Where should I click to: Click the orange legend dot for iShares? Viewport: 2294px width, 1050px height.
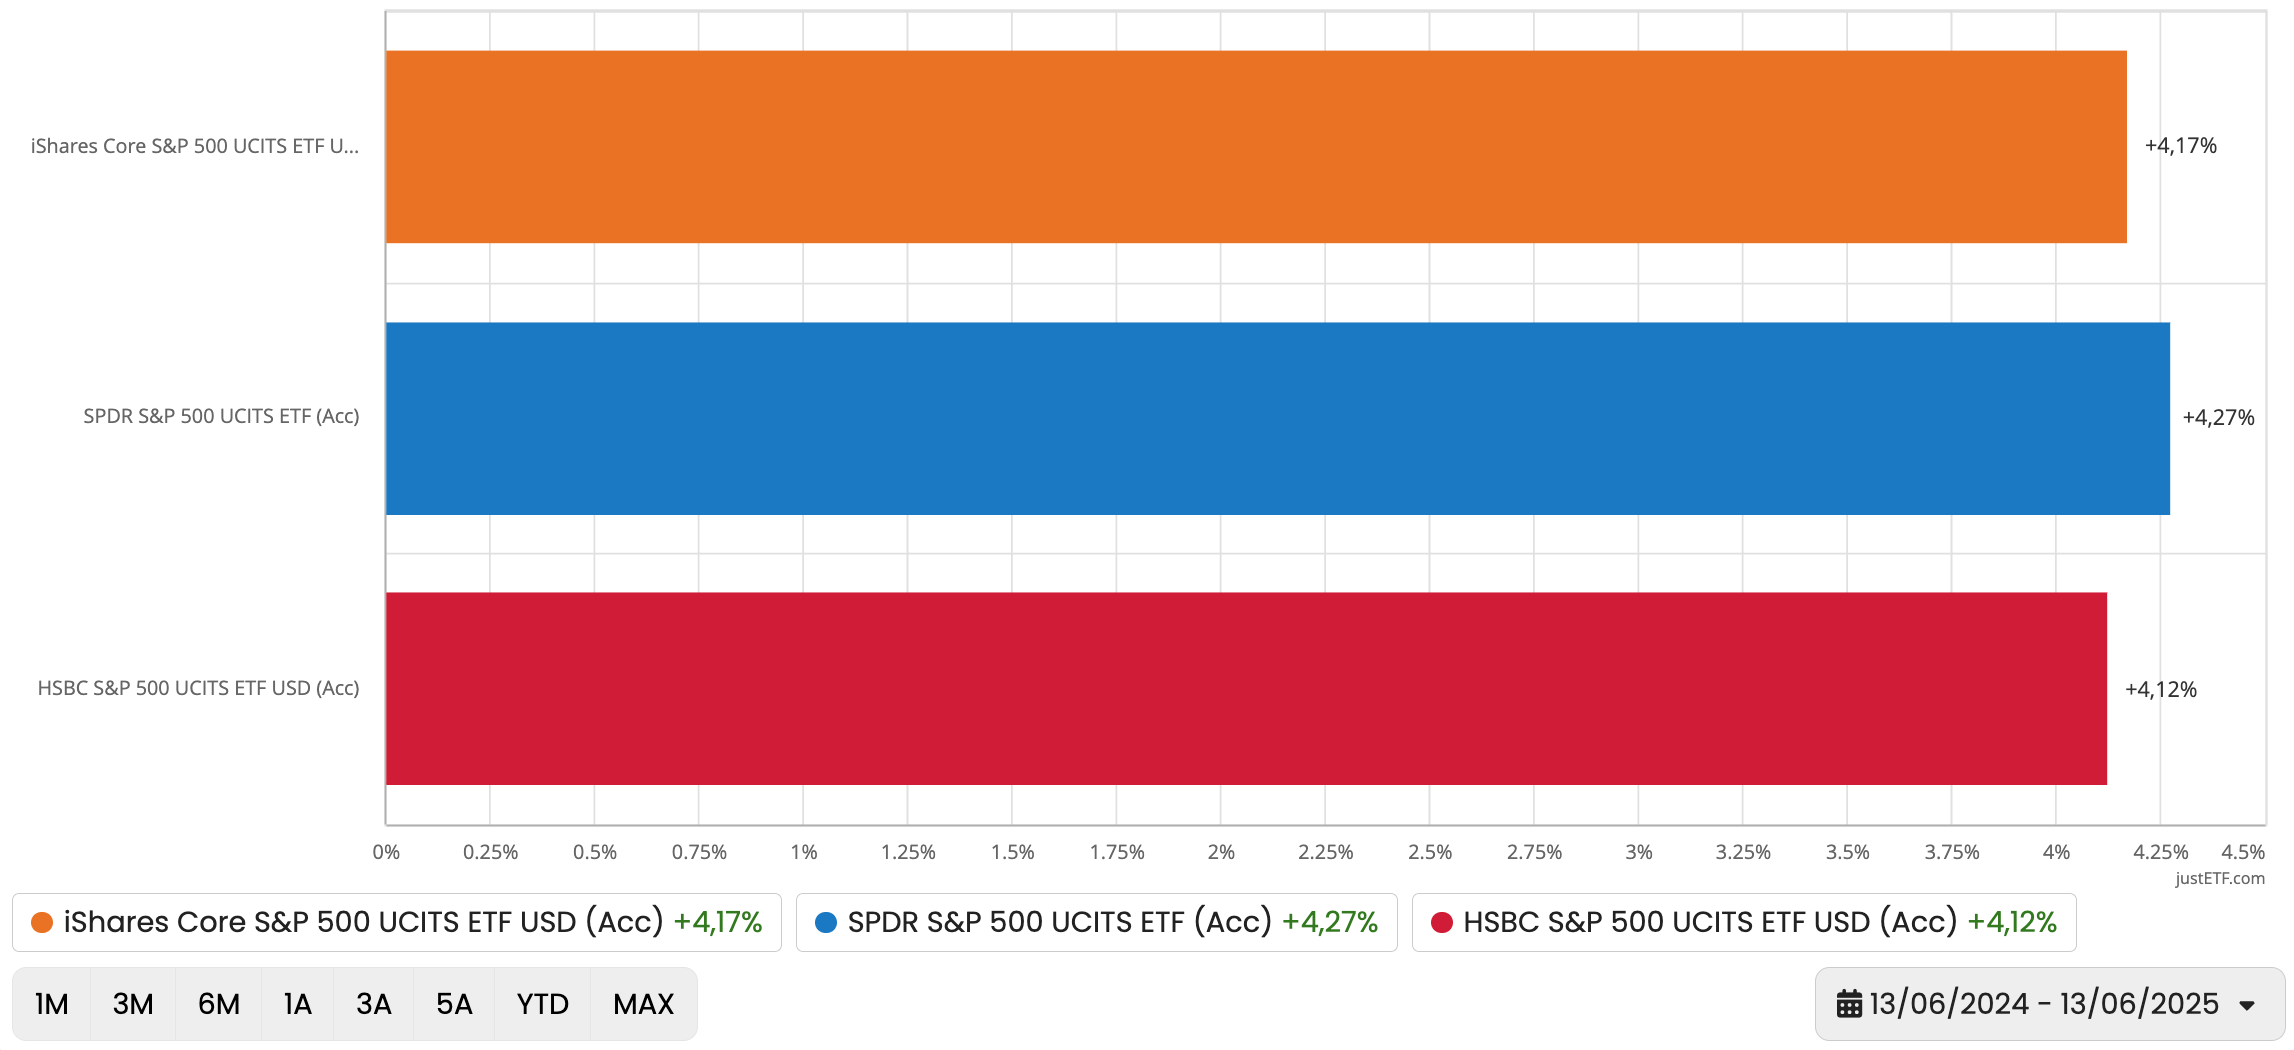[x=42, y=922]
